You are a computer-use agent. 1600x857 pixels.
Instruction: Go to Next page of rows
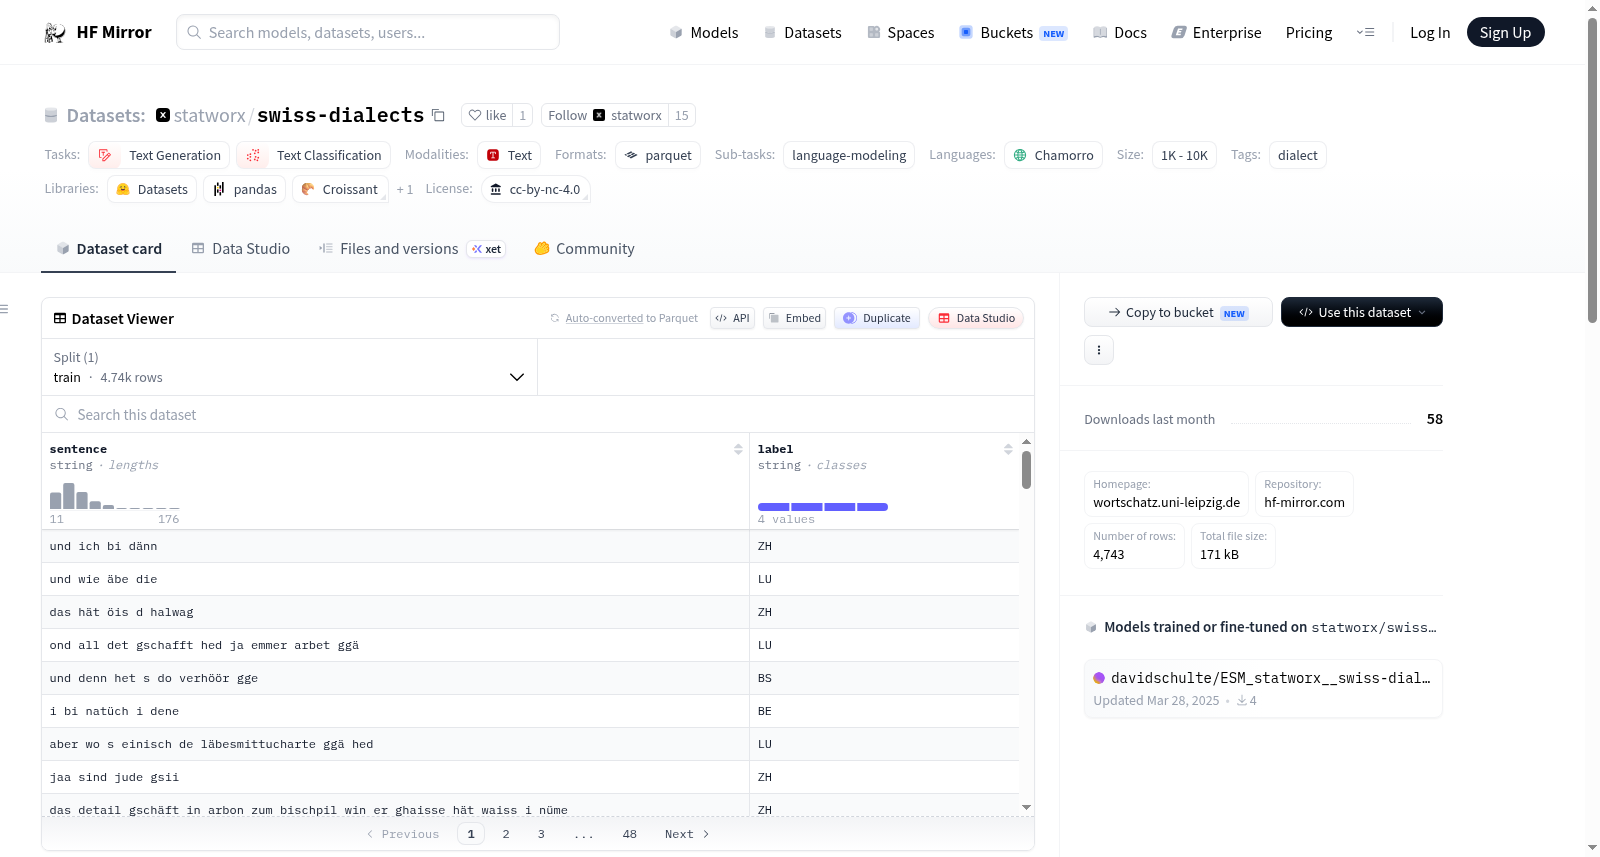click(687, 834)
